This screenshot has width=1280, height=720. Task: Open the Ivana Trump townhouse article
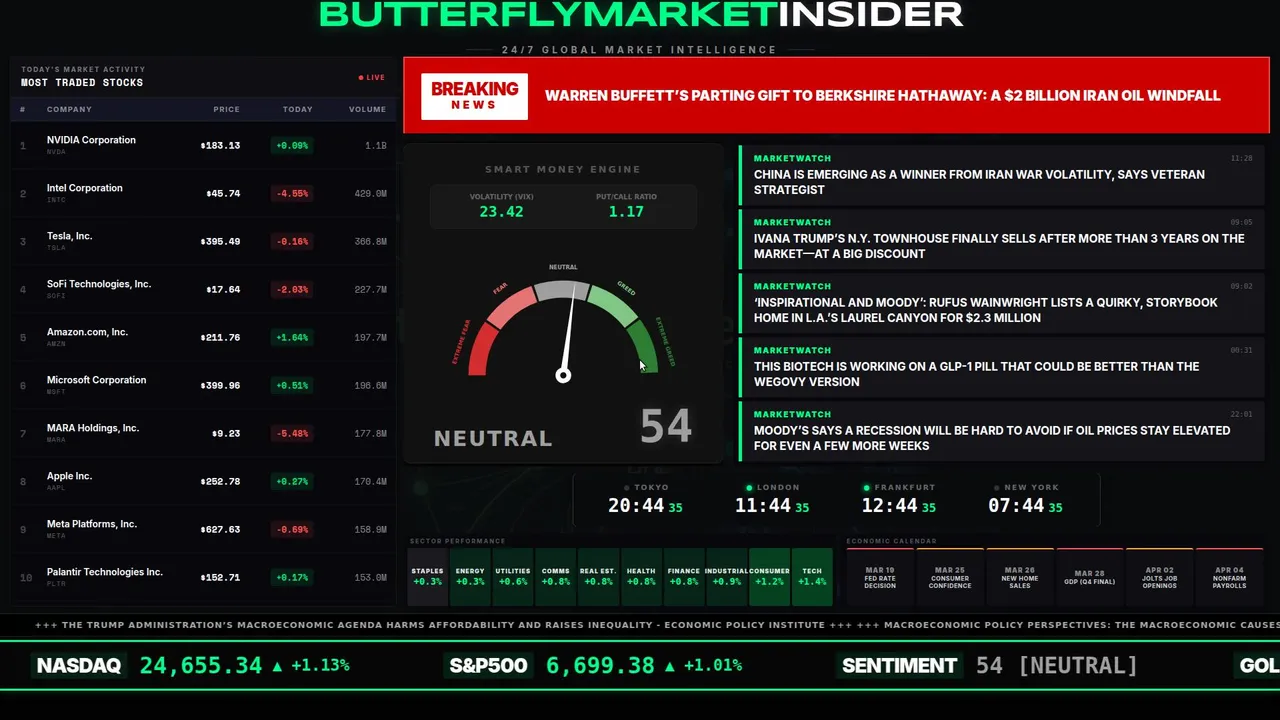(1001, 239)
